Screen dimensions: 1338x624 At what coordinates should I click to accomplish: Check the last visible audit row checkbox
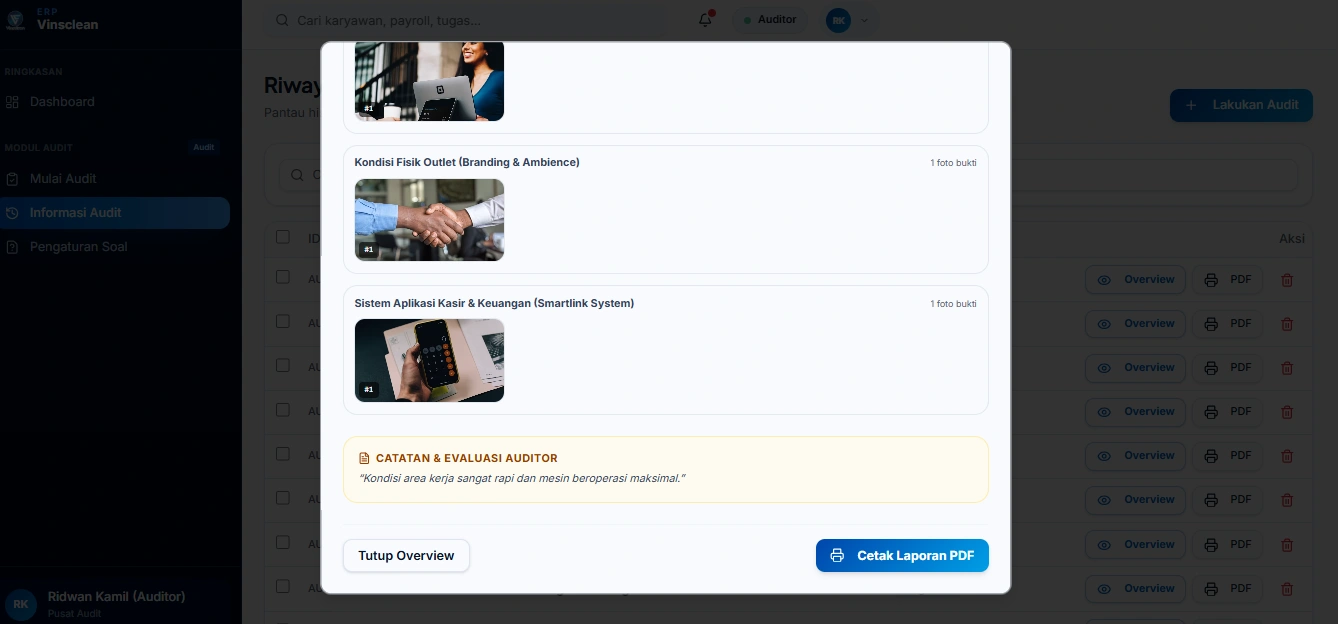point(283,586)
